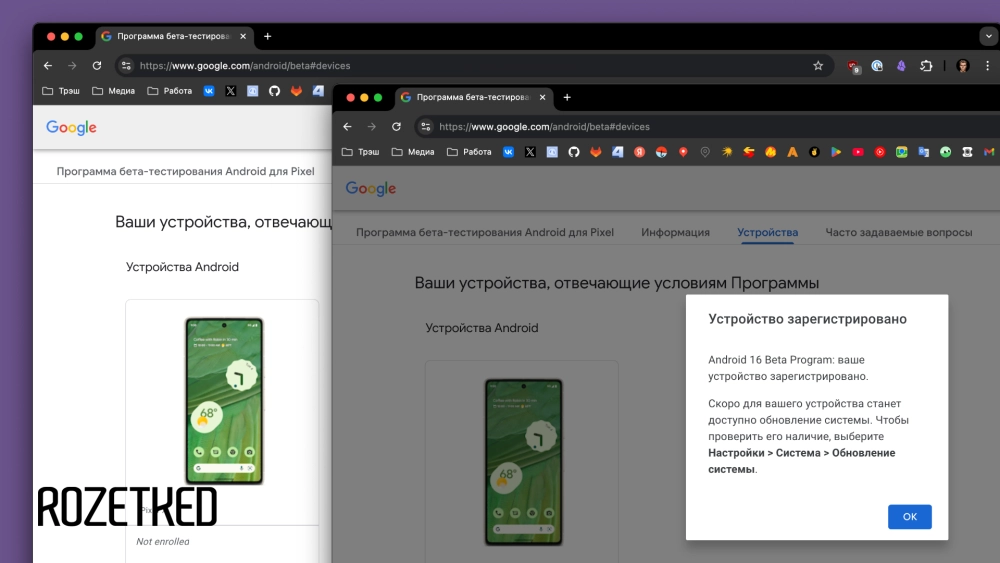Open GitLab bookmark in back window
The image size is (1000, 563).
pyautogui.click(x=296, y=91)
